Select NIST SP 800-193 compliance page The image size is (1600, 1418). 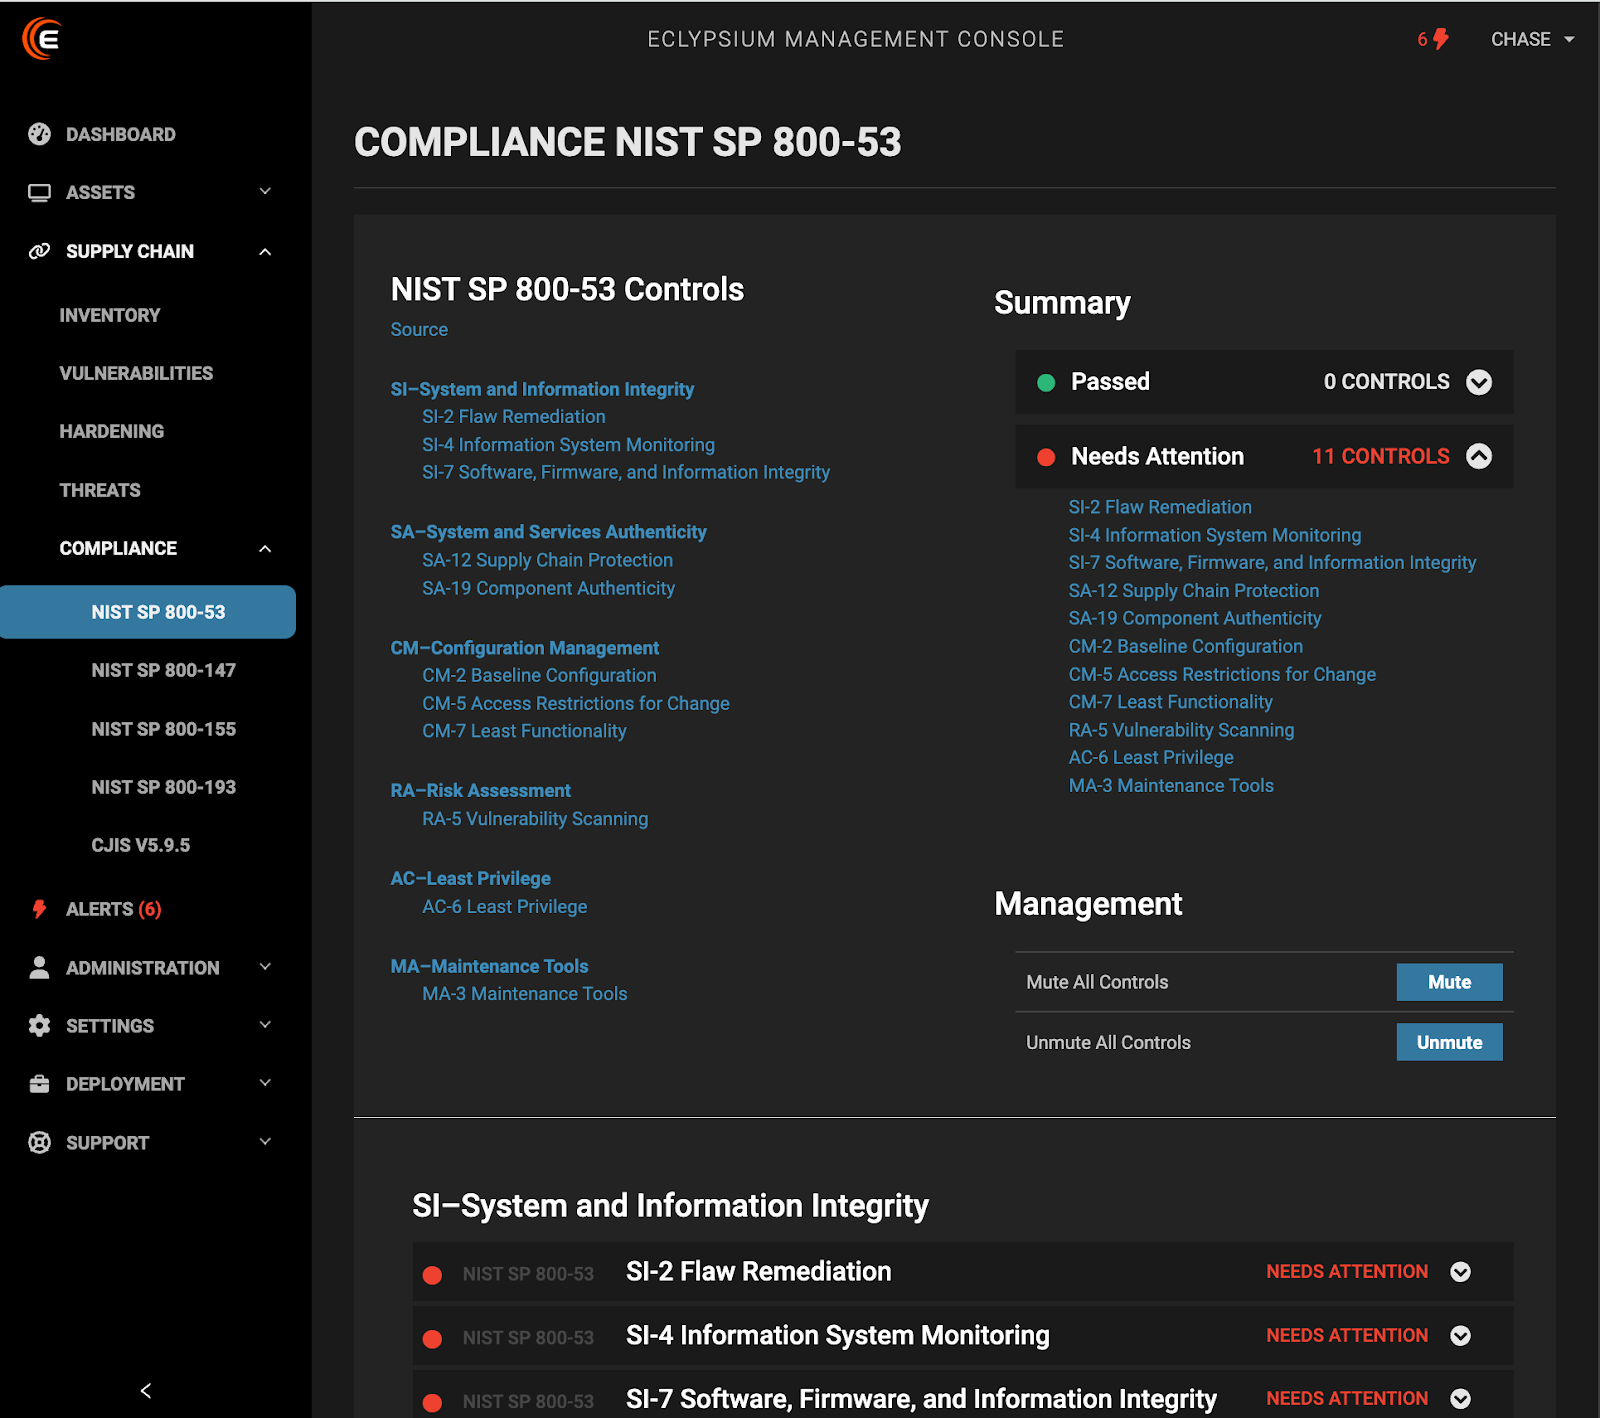pos(164,787)
